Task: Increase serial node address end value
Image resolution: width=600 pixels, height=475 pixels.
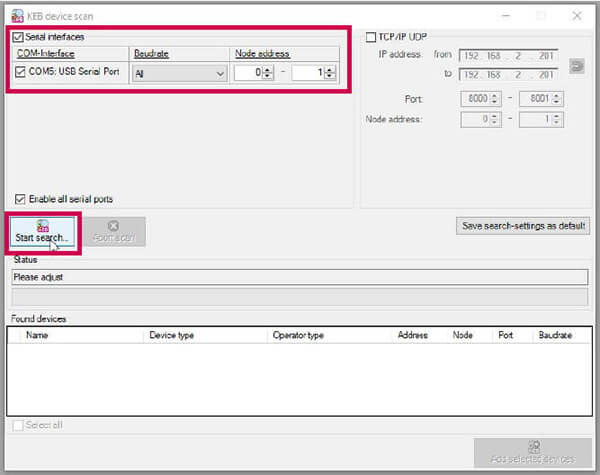Action: [x=330, y=69]
